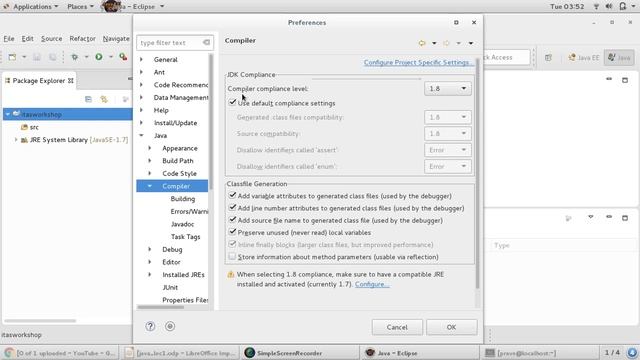This screenshot has width=640, height=360.
Task: Clear the filter text with the eraser icon
Action: tap(206, 42)
